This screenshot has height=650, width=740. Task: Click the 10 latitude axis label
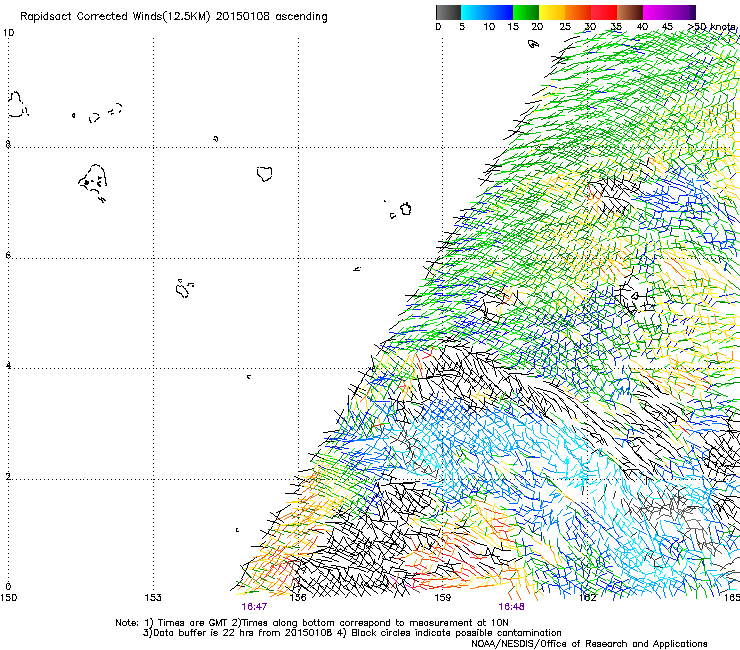pos(8,33)
